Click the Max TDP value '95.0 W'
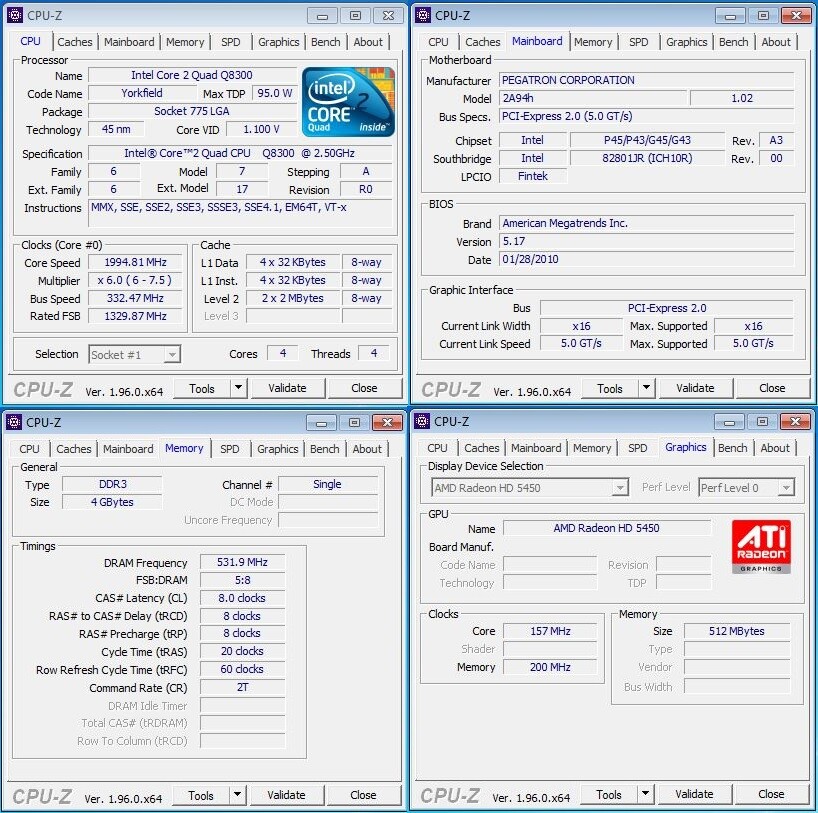The height and width of the screenshot is (813, 818). point(274,93)
